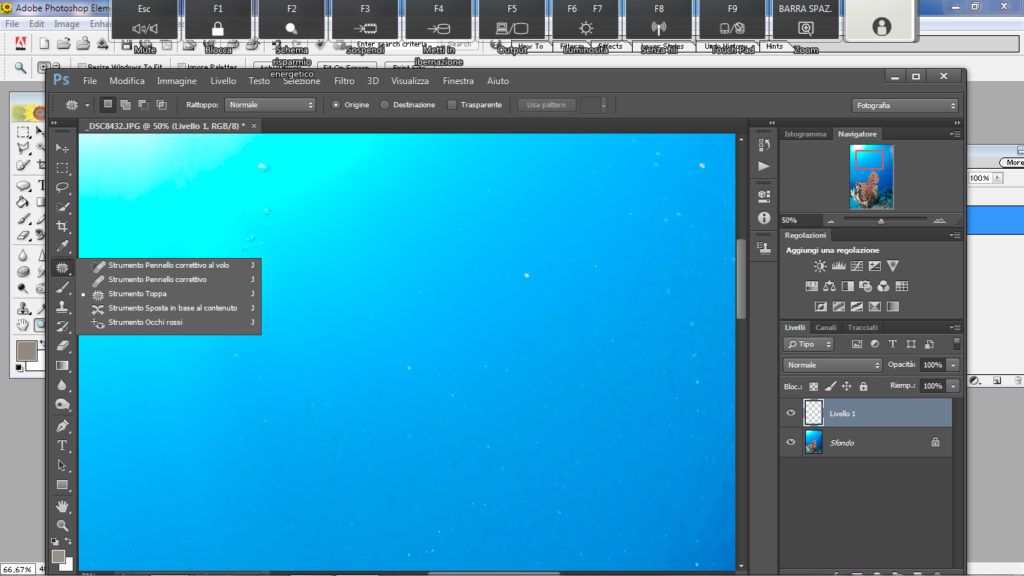Choose the Horizontal Type tool
The image size is (1024, 576).
(62, 446)
